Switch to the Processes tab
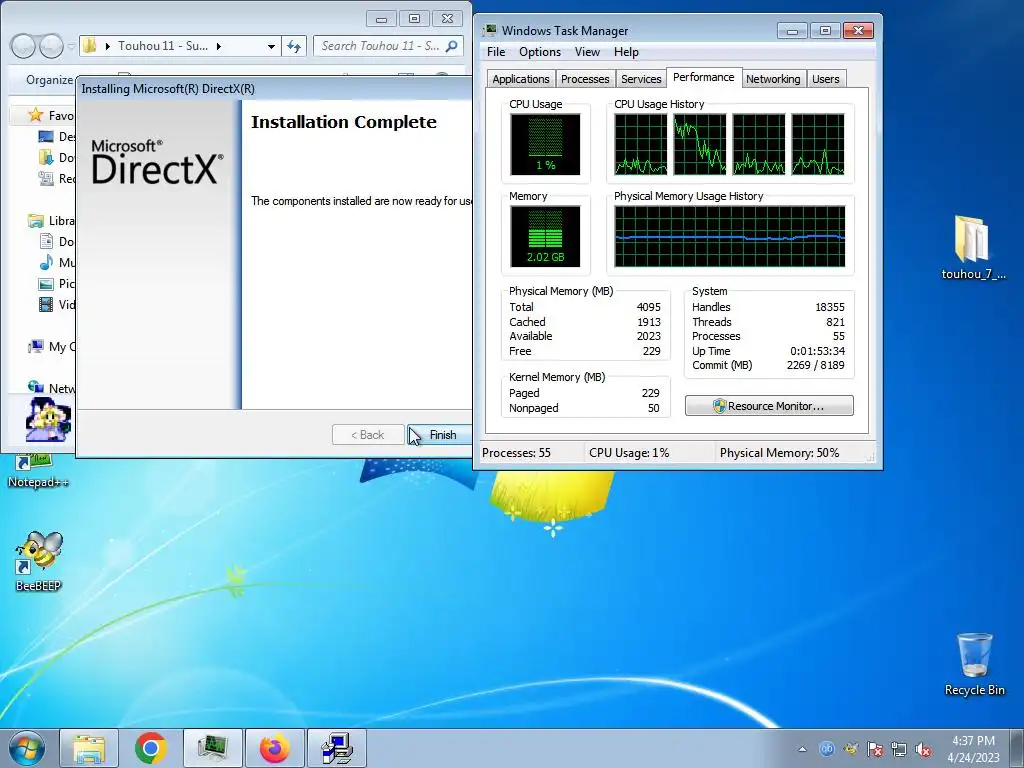Screen dimensions: 1024x768 pyautogui.click(x=584, y=79)
